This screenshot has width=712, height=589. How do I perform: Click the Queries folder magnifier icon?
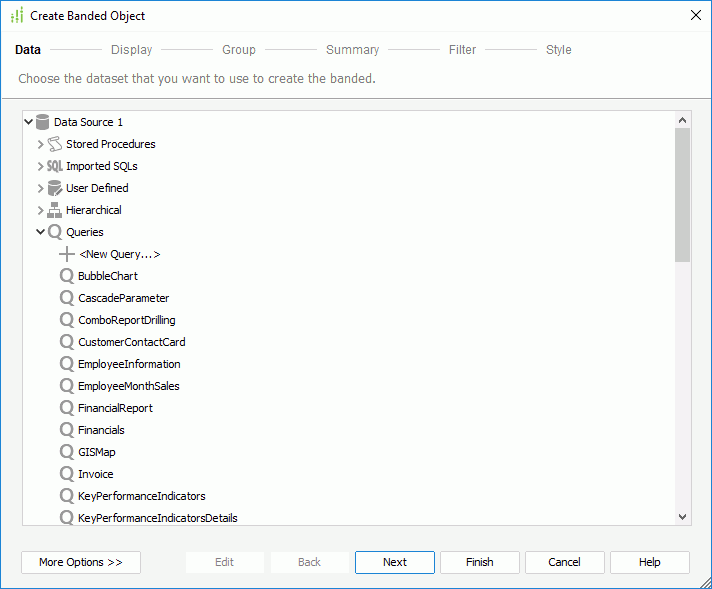pyautogui.click(x=54, y=232)
